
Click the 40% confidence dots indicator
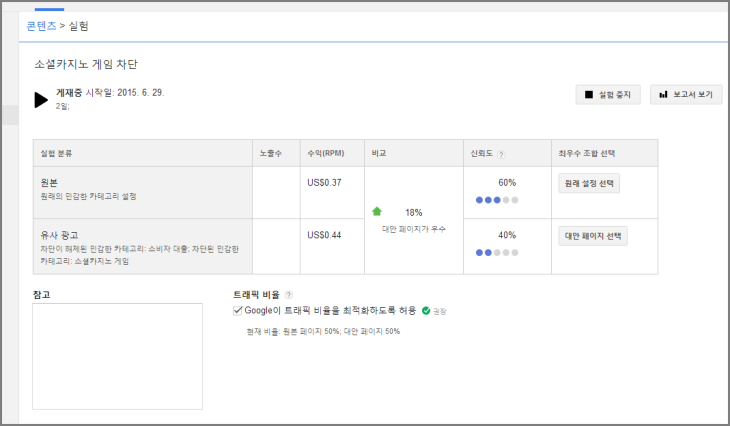coord(497,253)
